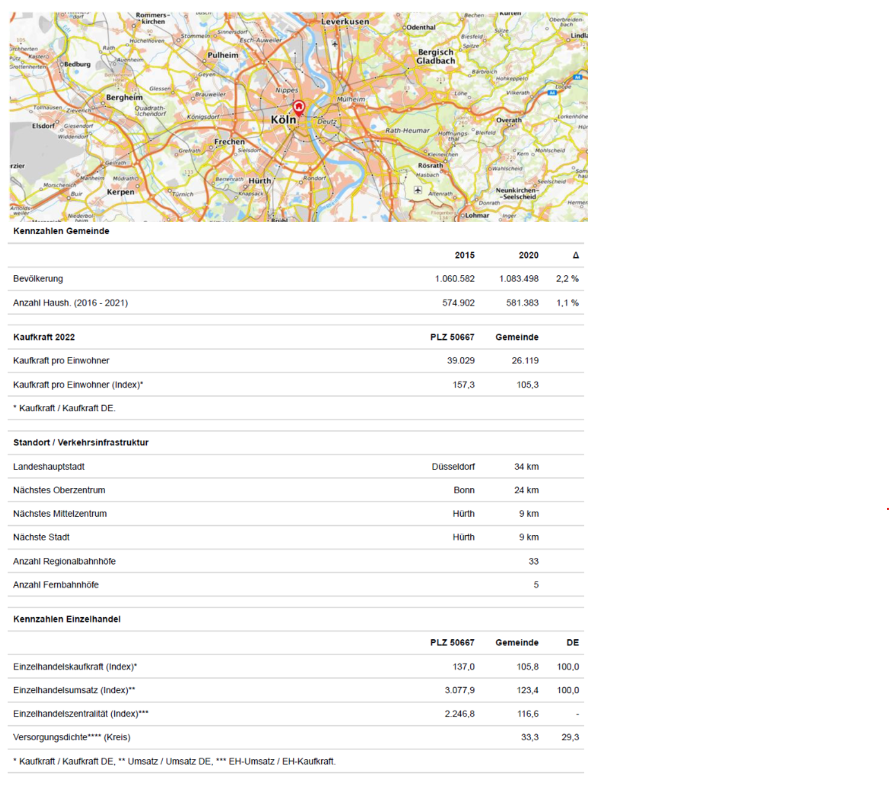Click Bonn in the Nächstes Oberzentrum row
This screenshot has width=890, height=795.
point(464,490)
